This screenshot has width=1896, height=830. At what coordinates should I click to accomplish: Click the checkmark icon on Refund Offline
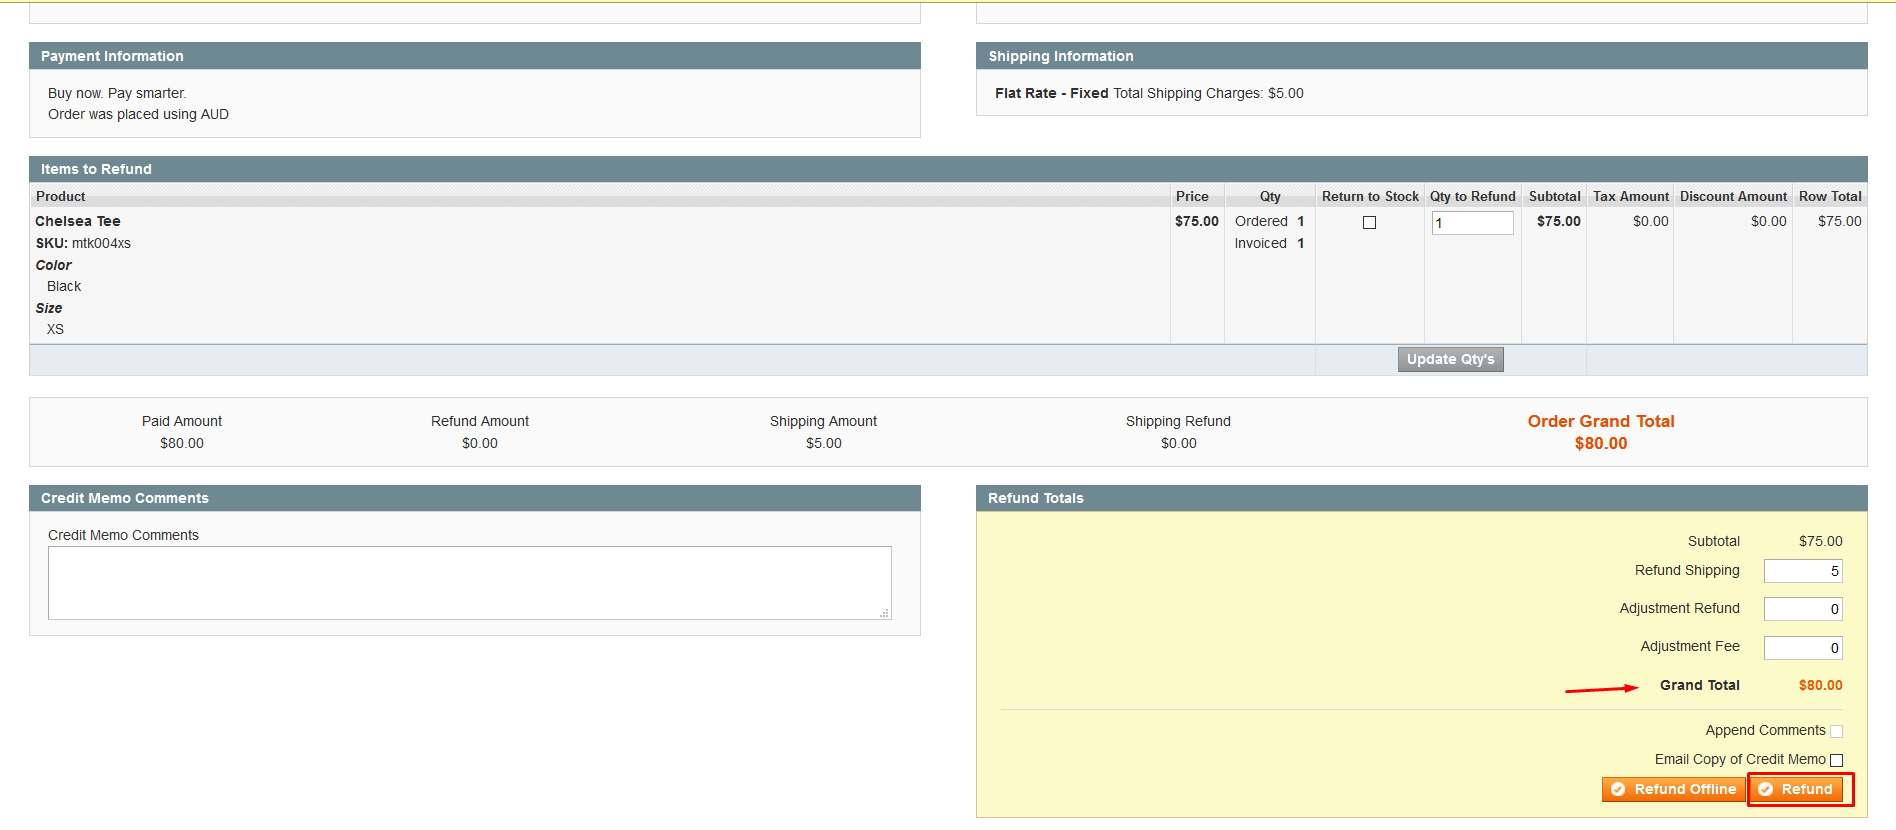[1618, 789]
